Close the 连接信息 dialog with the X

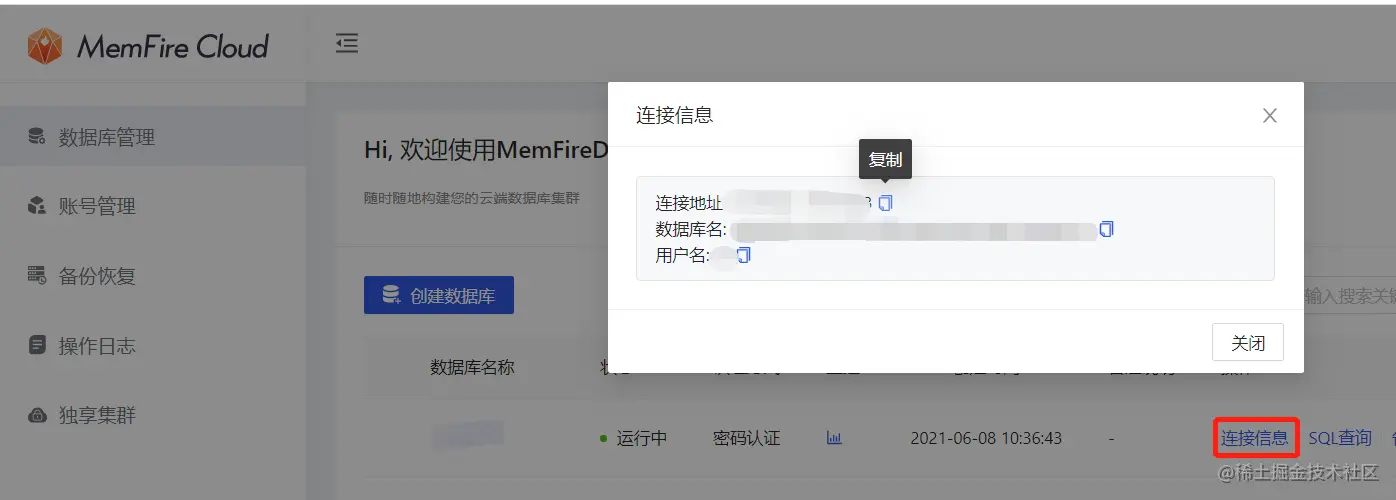coord(1270,115)
